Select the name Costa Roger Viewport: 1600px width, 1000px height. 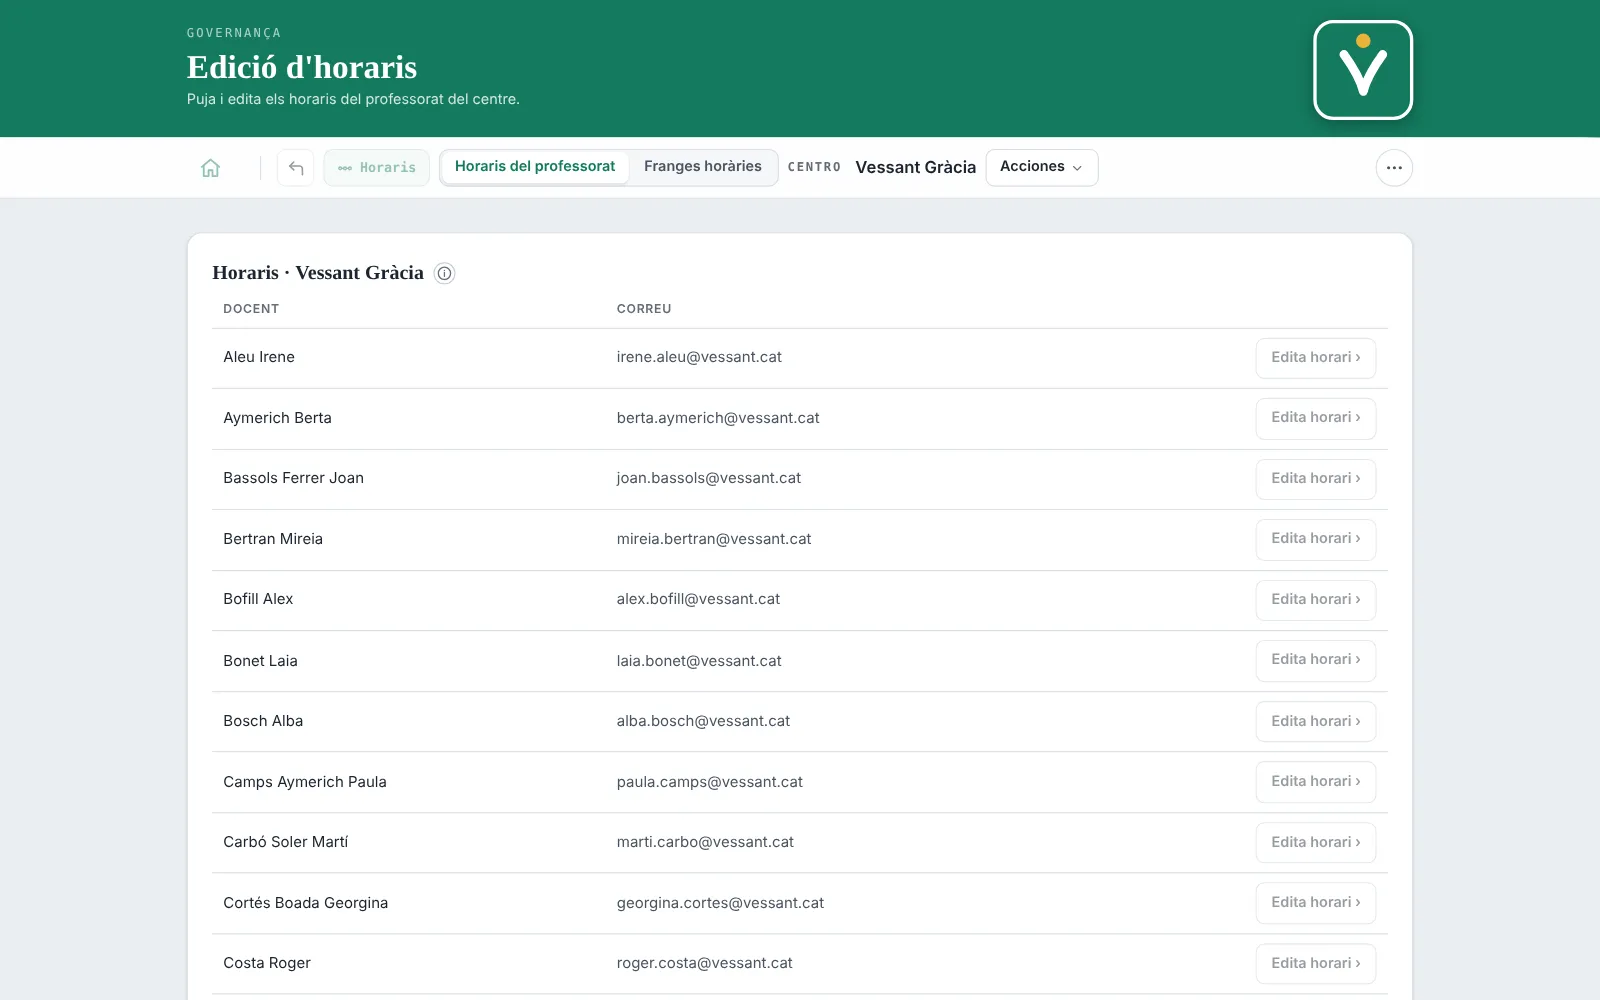(267, 963)
